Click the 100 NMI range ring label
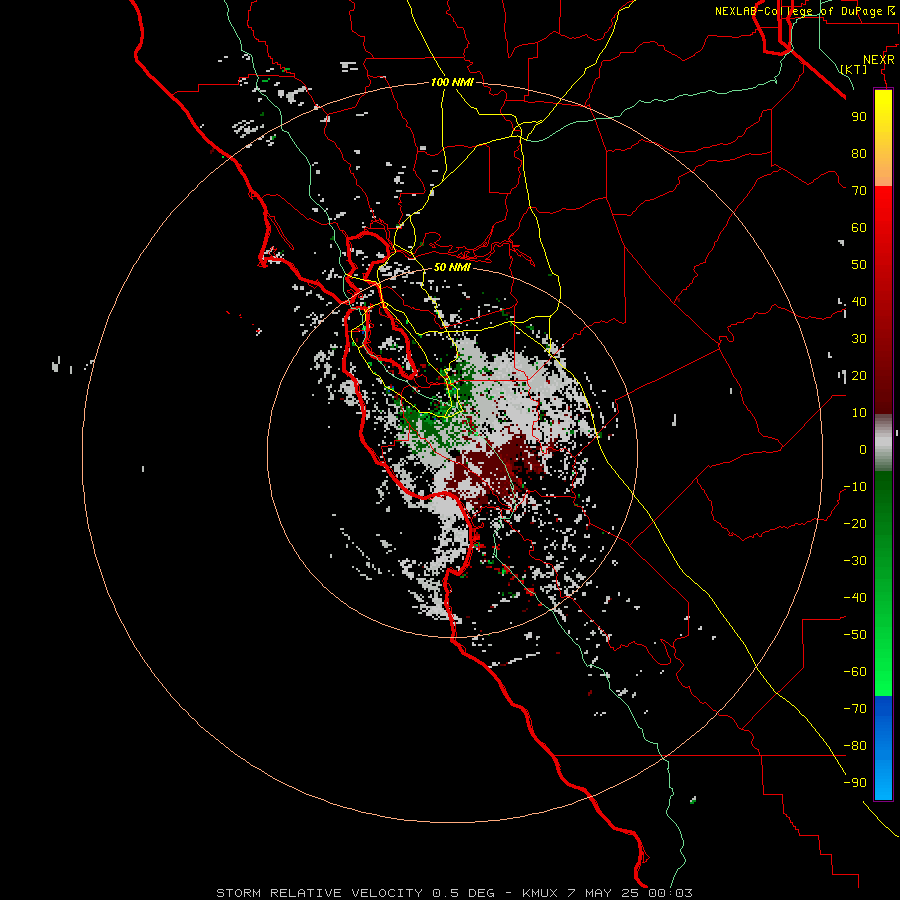This screenshot has width=900, height=900. coord(452,82)
